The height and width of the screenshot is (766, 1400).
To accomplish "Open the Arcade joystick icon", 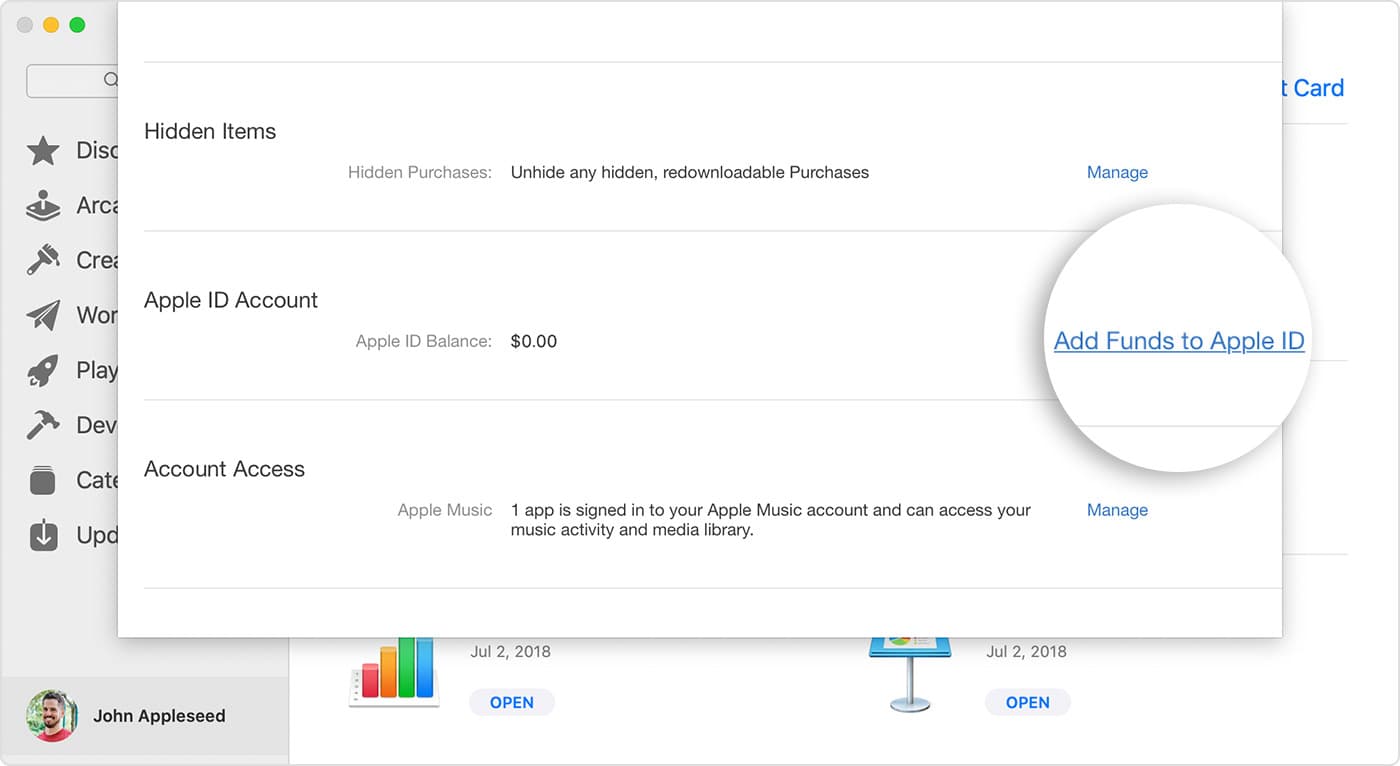I will pyautogui.click(x=43, y=206).
